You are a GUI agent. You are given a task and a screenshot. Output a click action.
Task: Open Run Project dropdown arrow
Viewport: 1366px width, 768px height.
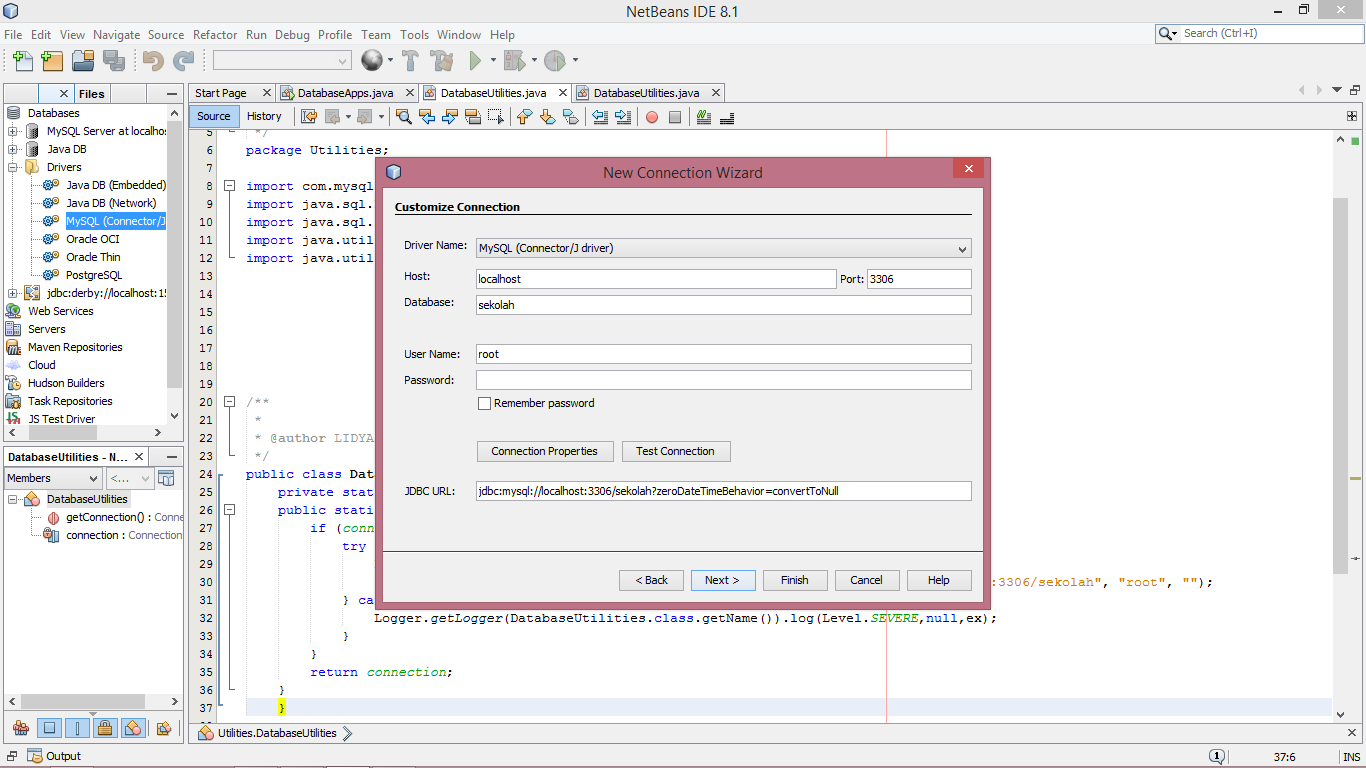(493, 61)
